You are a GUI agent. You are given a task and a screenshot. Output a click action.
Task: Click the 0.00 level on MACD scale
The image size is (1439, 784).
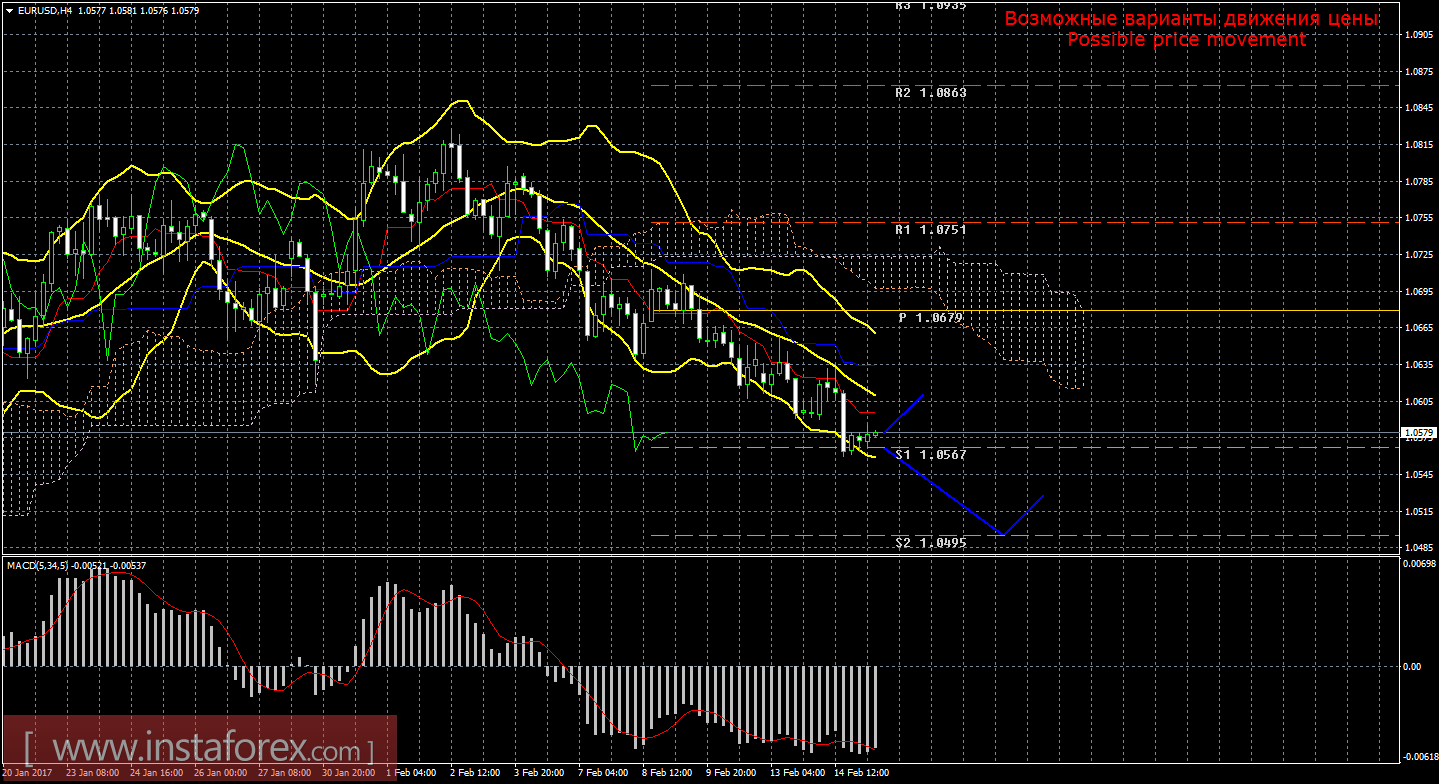[x=1411, y=666]
